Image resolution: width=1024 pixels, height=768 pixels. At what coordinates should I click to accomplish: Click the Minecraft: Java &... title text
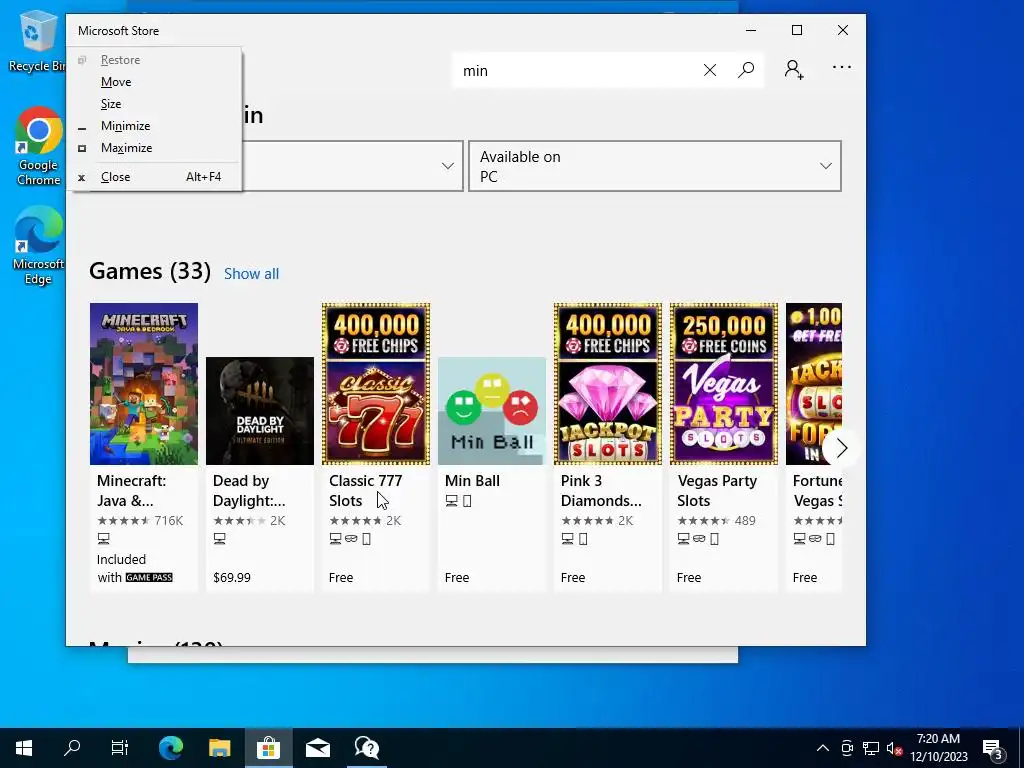tap(131, 490)
